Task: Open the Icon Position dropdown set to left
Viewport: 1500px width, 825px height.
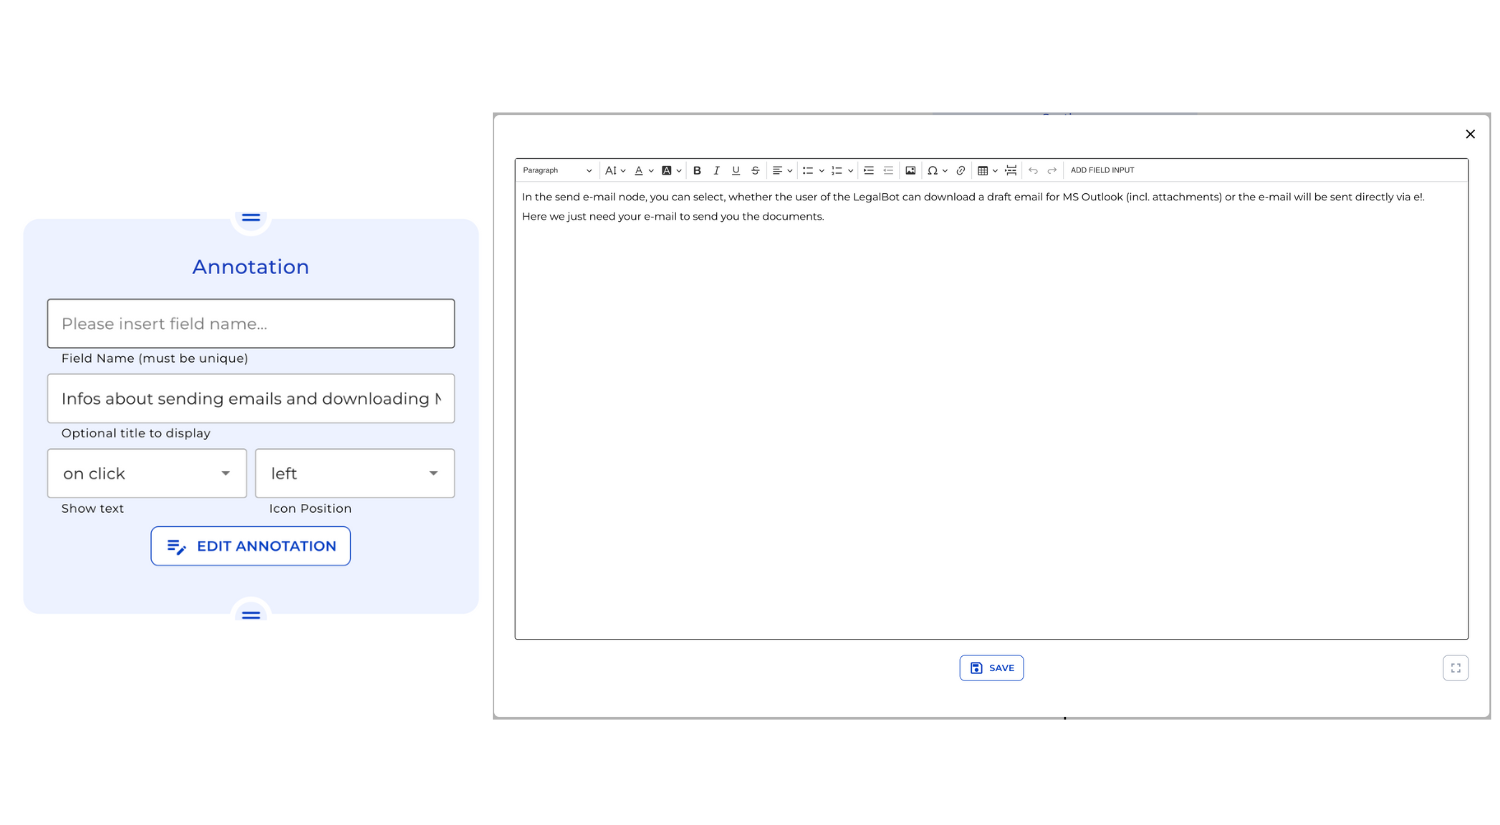Action: 354,473
